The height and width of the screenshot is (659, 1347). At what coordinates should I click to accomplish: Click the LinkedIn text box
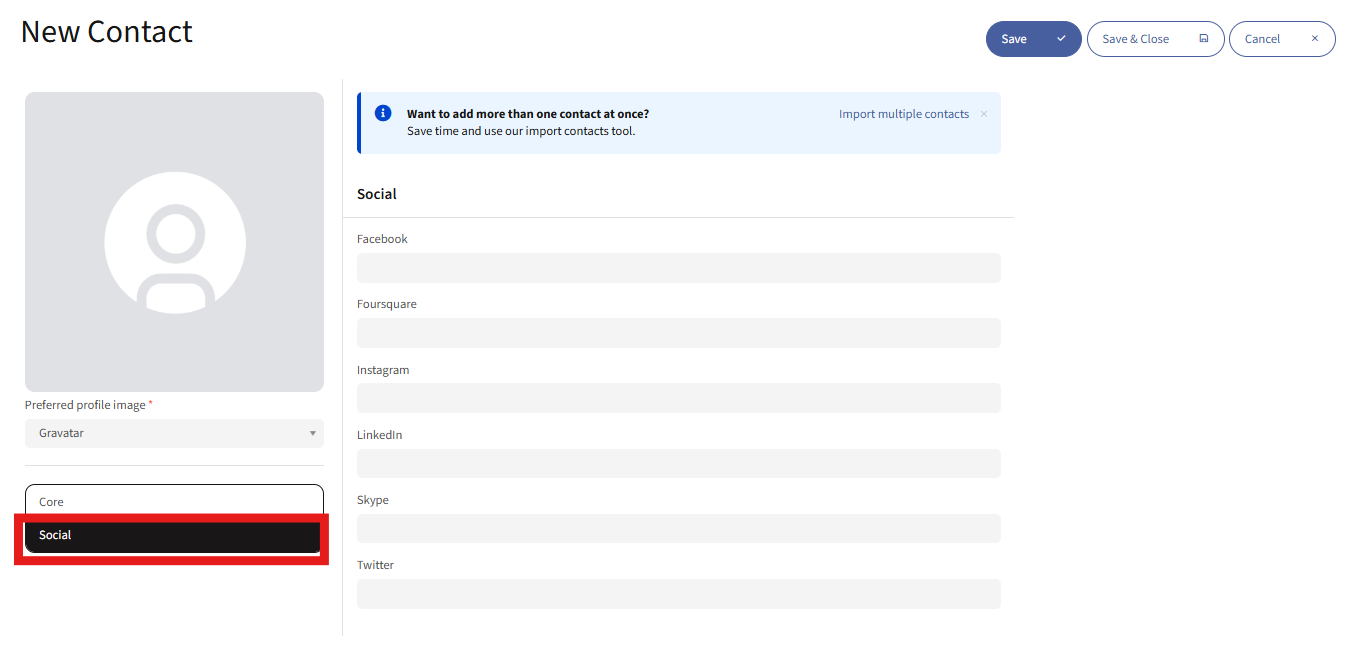click(678, 463)
